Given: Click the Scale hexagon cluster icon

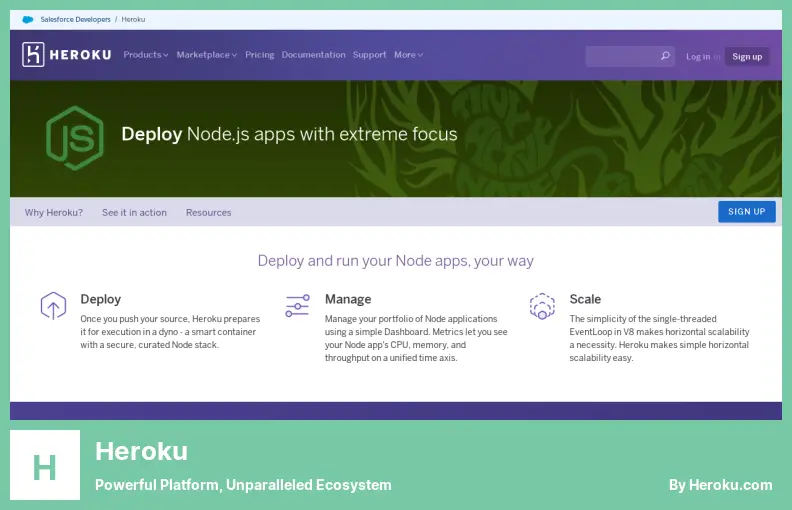Looking at the screenshot, I should tap(542, 306).
